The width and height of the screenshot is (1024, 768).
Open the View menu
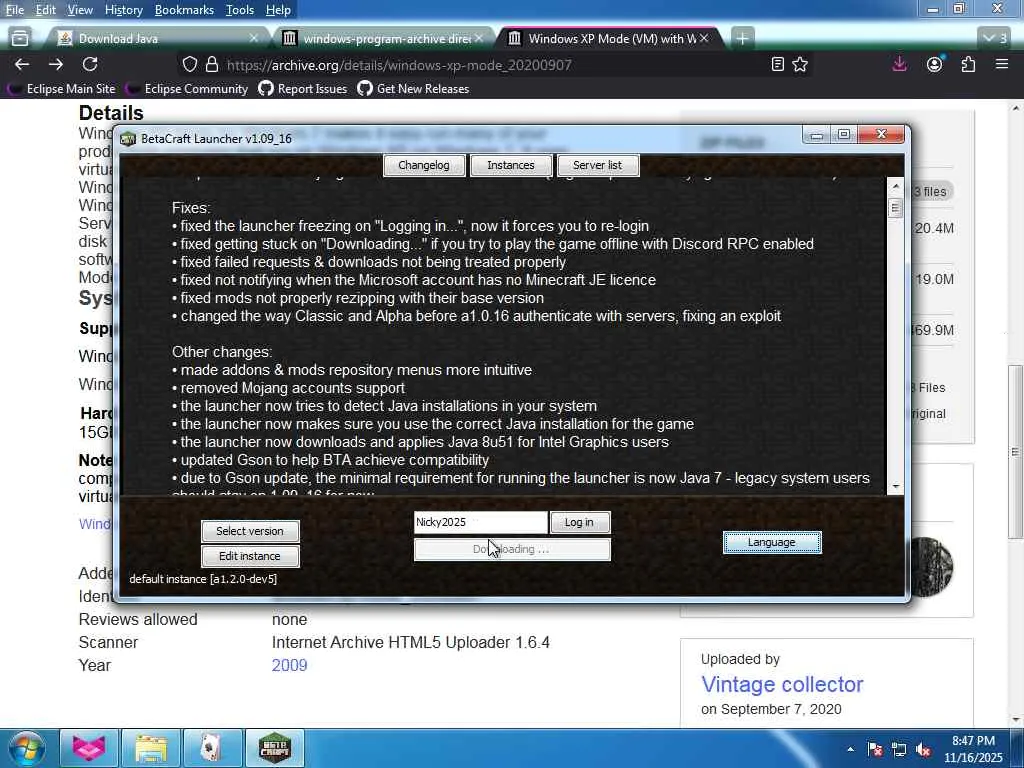click(80, 10)
